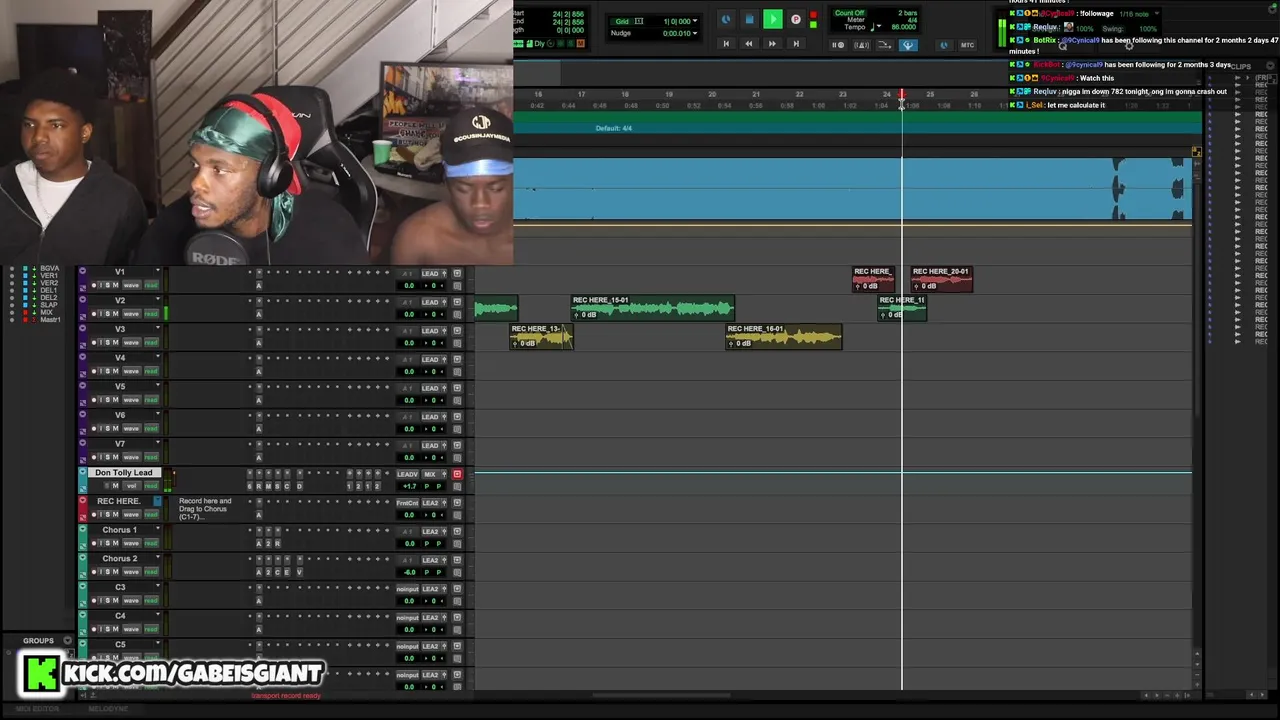Open insert E on Chorus 2
1280x720 pixels.
287,572
